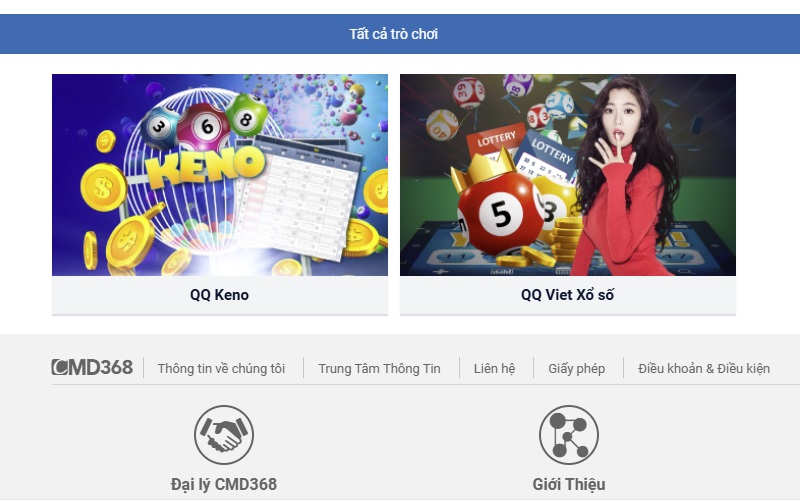The width and height of the screenshot is (800, 500).
Task: Click the network share Giới Thiệu icon
Action: pos(569,435)
